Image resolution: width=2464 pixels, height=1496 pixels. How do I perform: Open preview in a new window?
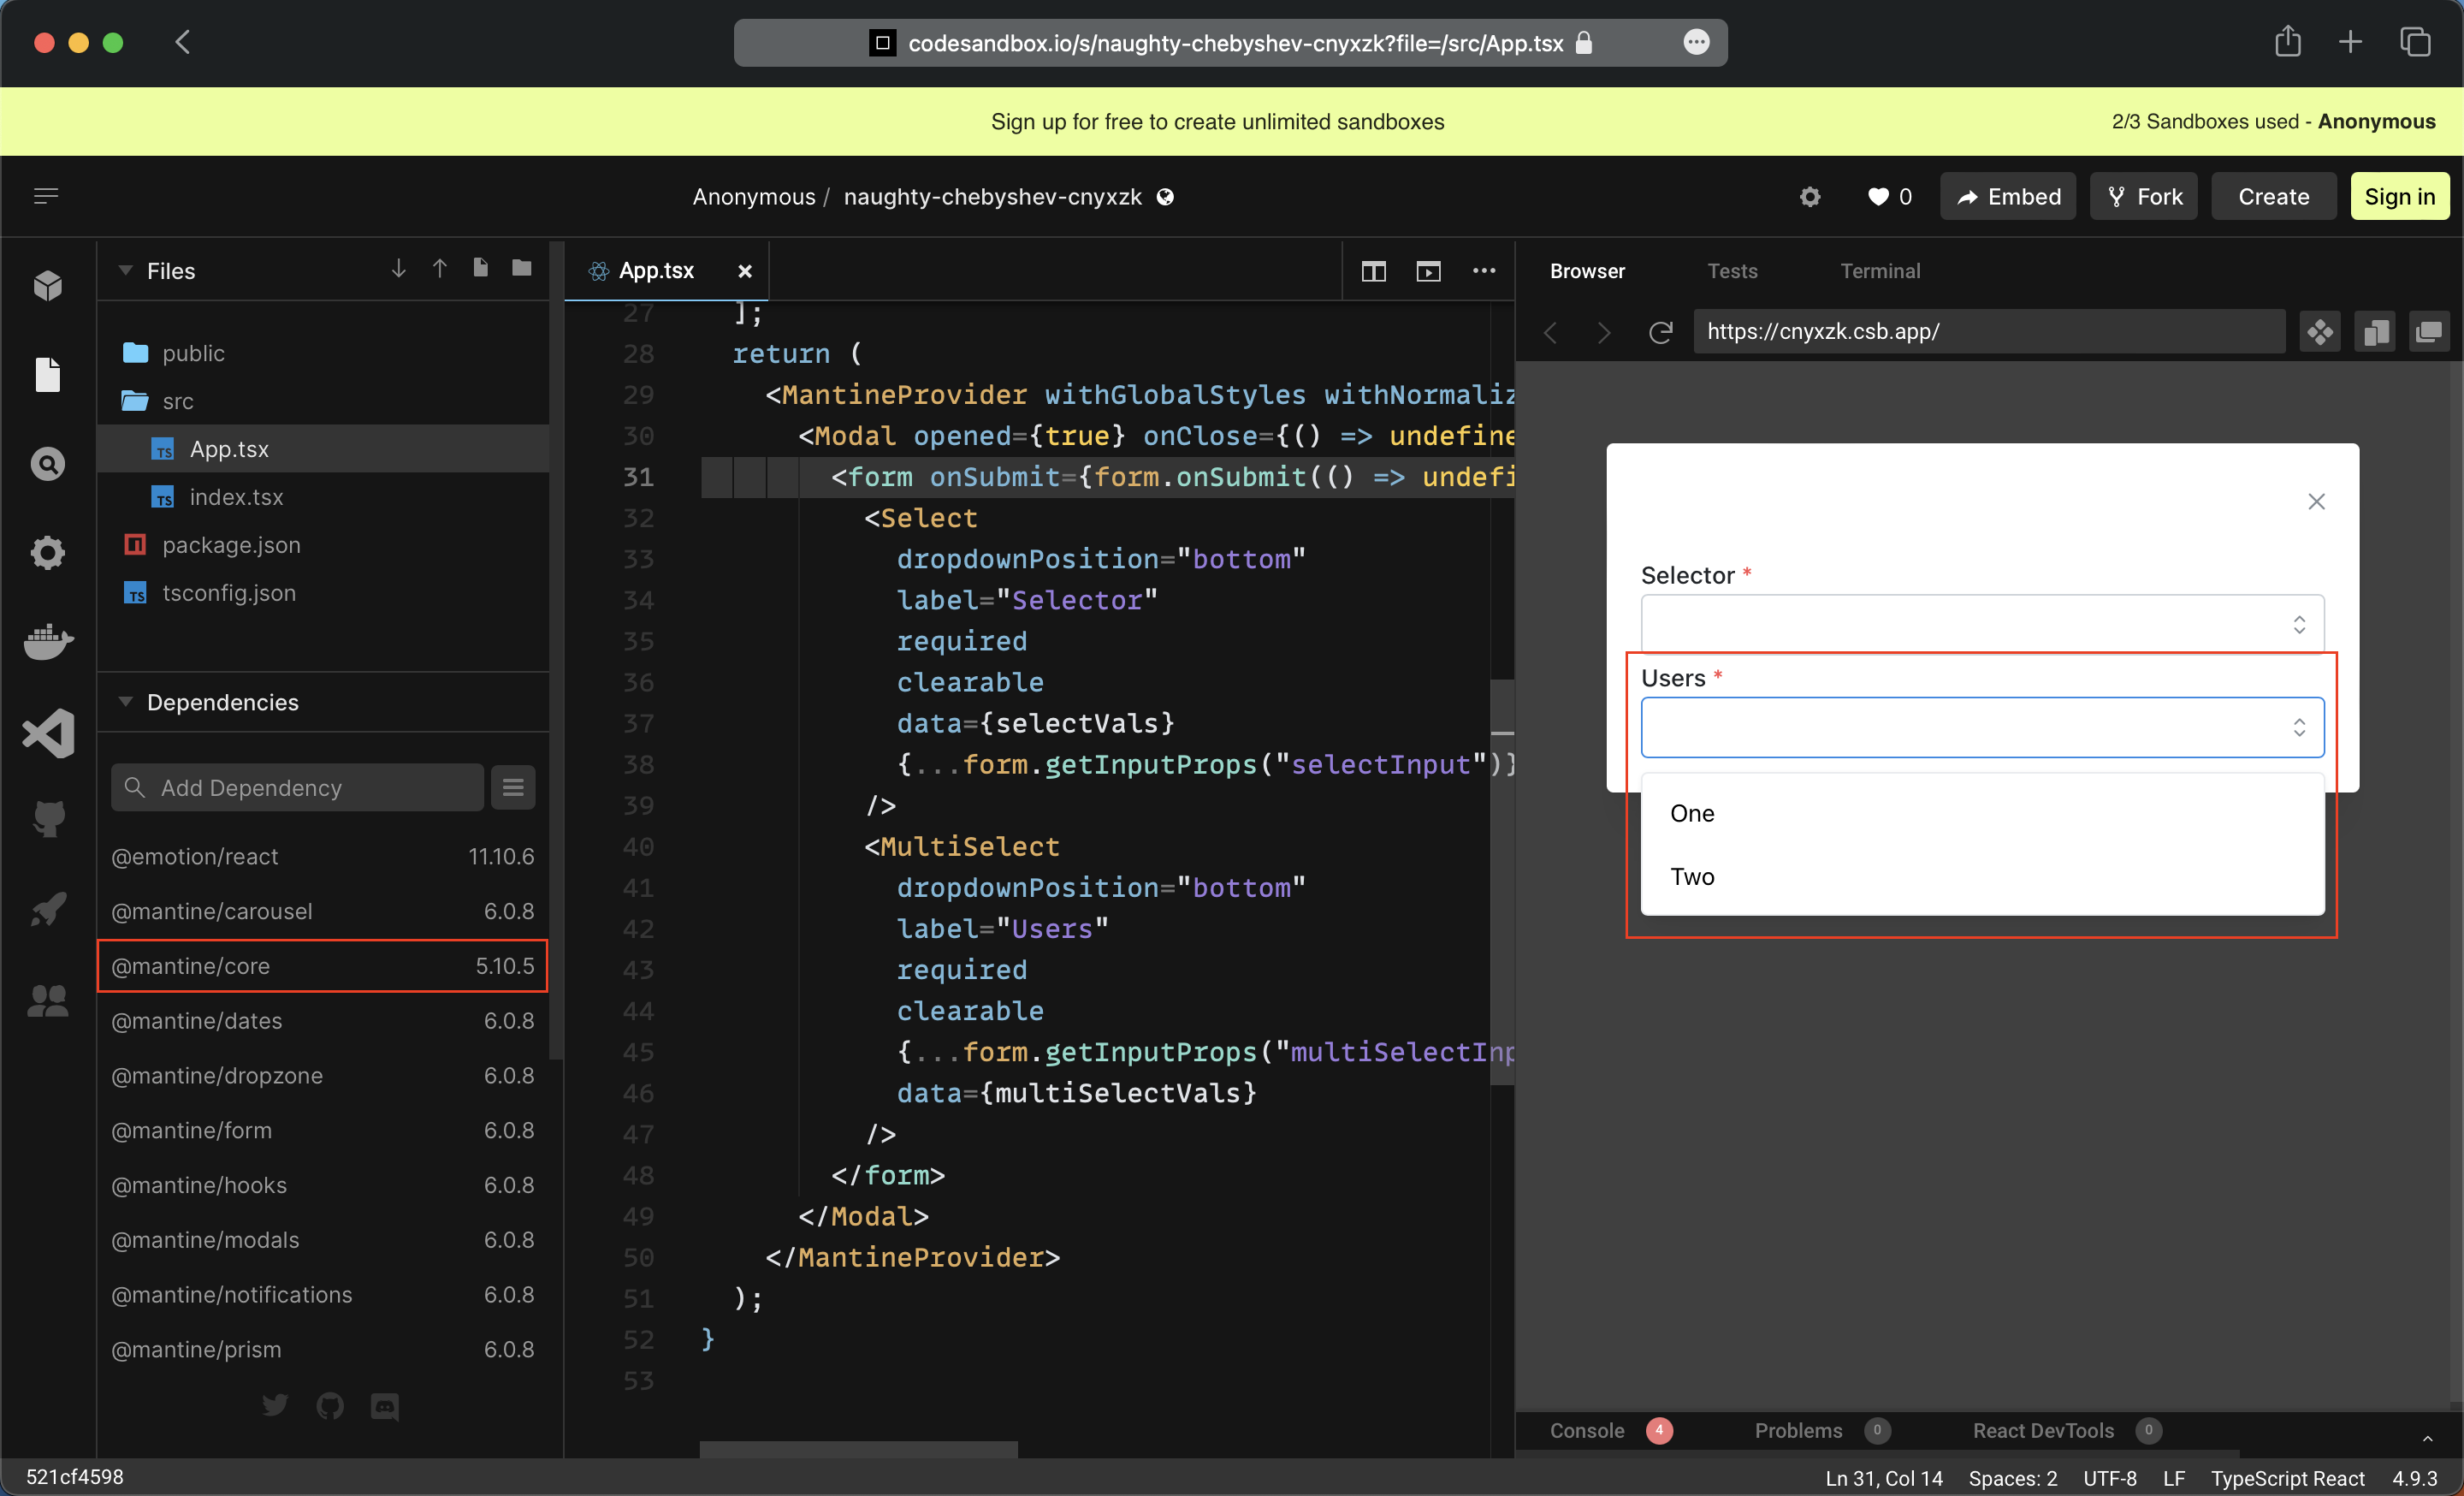(2429, 331)
